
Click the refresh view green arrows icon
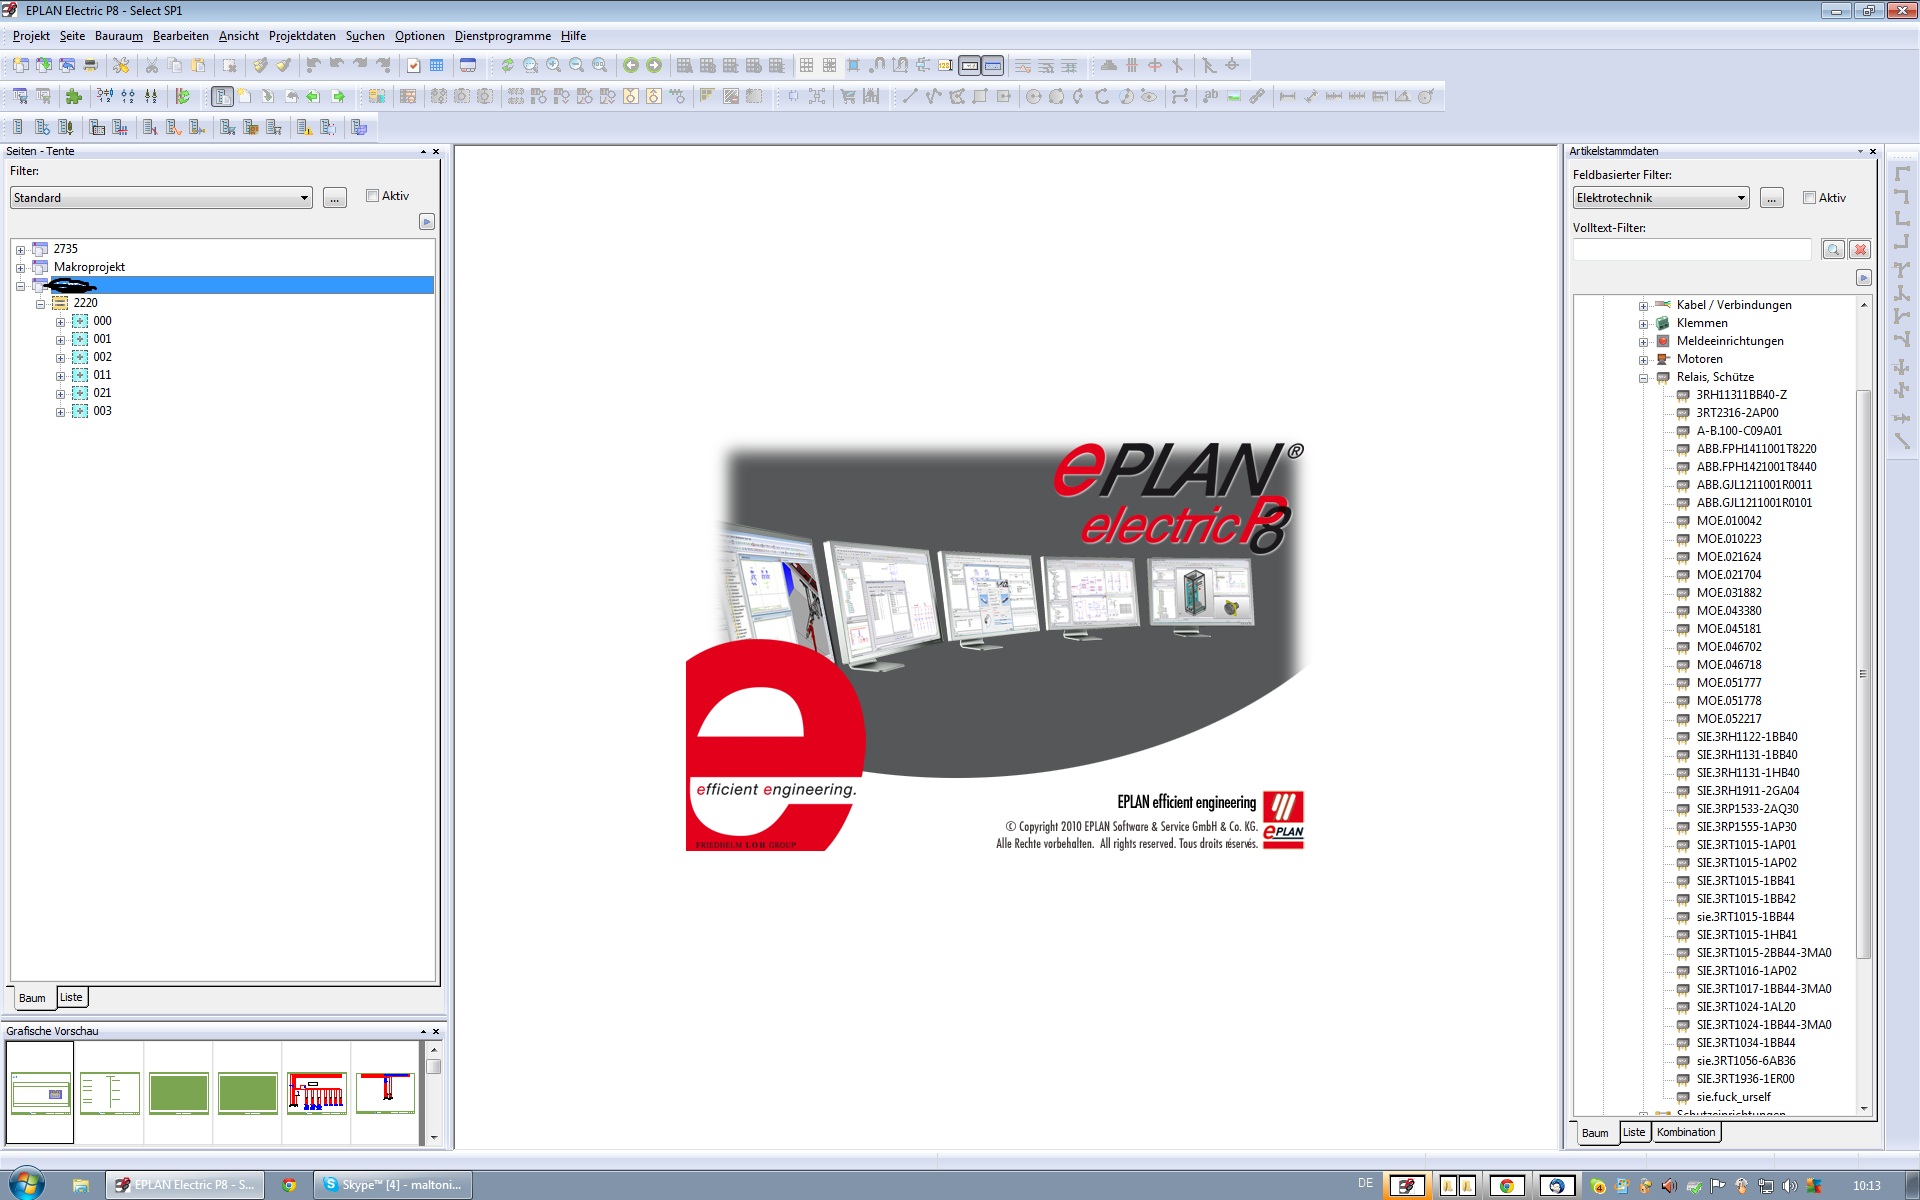coord(507,65)
